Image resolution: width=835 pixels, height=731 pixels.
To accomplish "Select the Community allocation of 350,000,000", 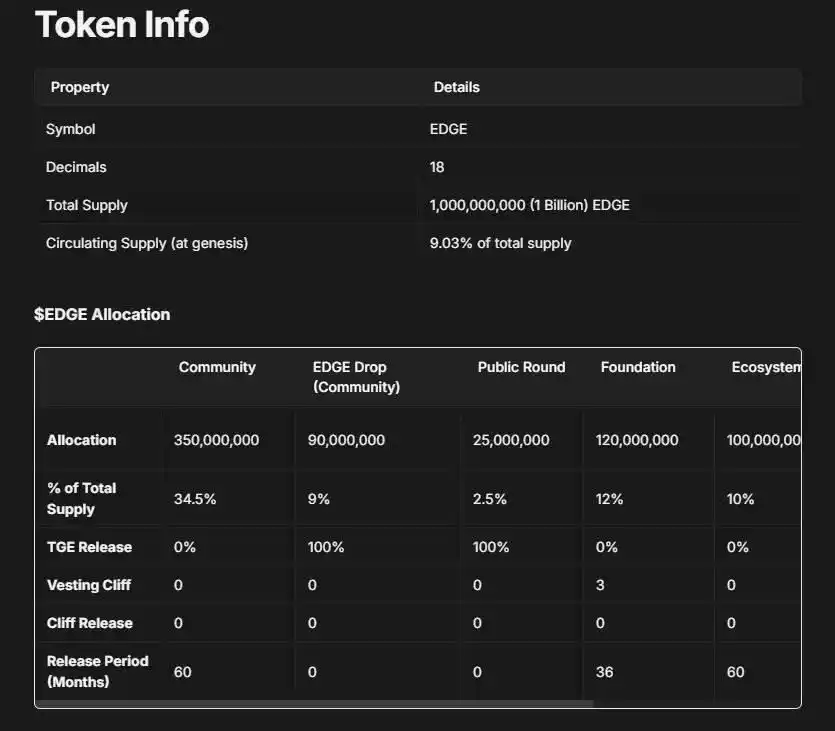I will [216, 440].
